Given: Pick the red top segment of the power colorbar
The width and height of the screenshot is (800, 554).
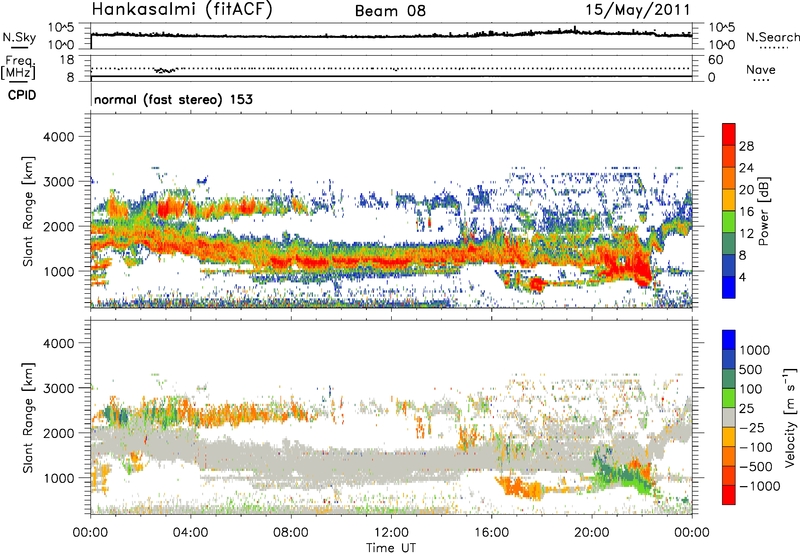Looking at the screenshot, I should coord(729,134).
